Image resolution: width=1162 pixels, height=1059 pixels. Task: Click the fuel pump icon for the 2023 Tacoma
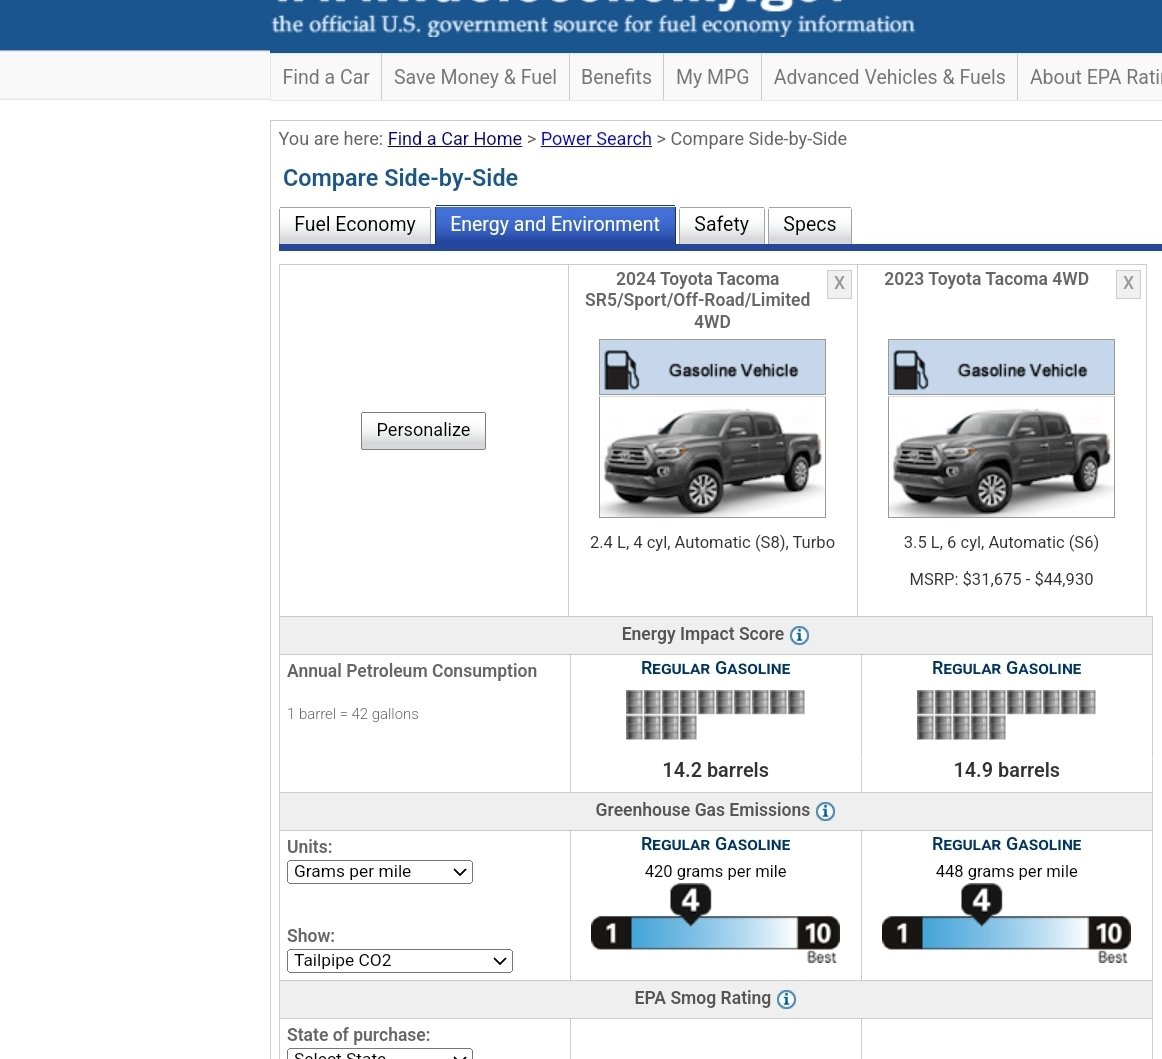coord(910,369)
